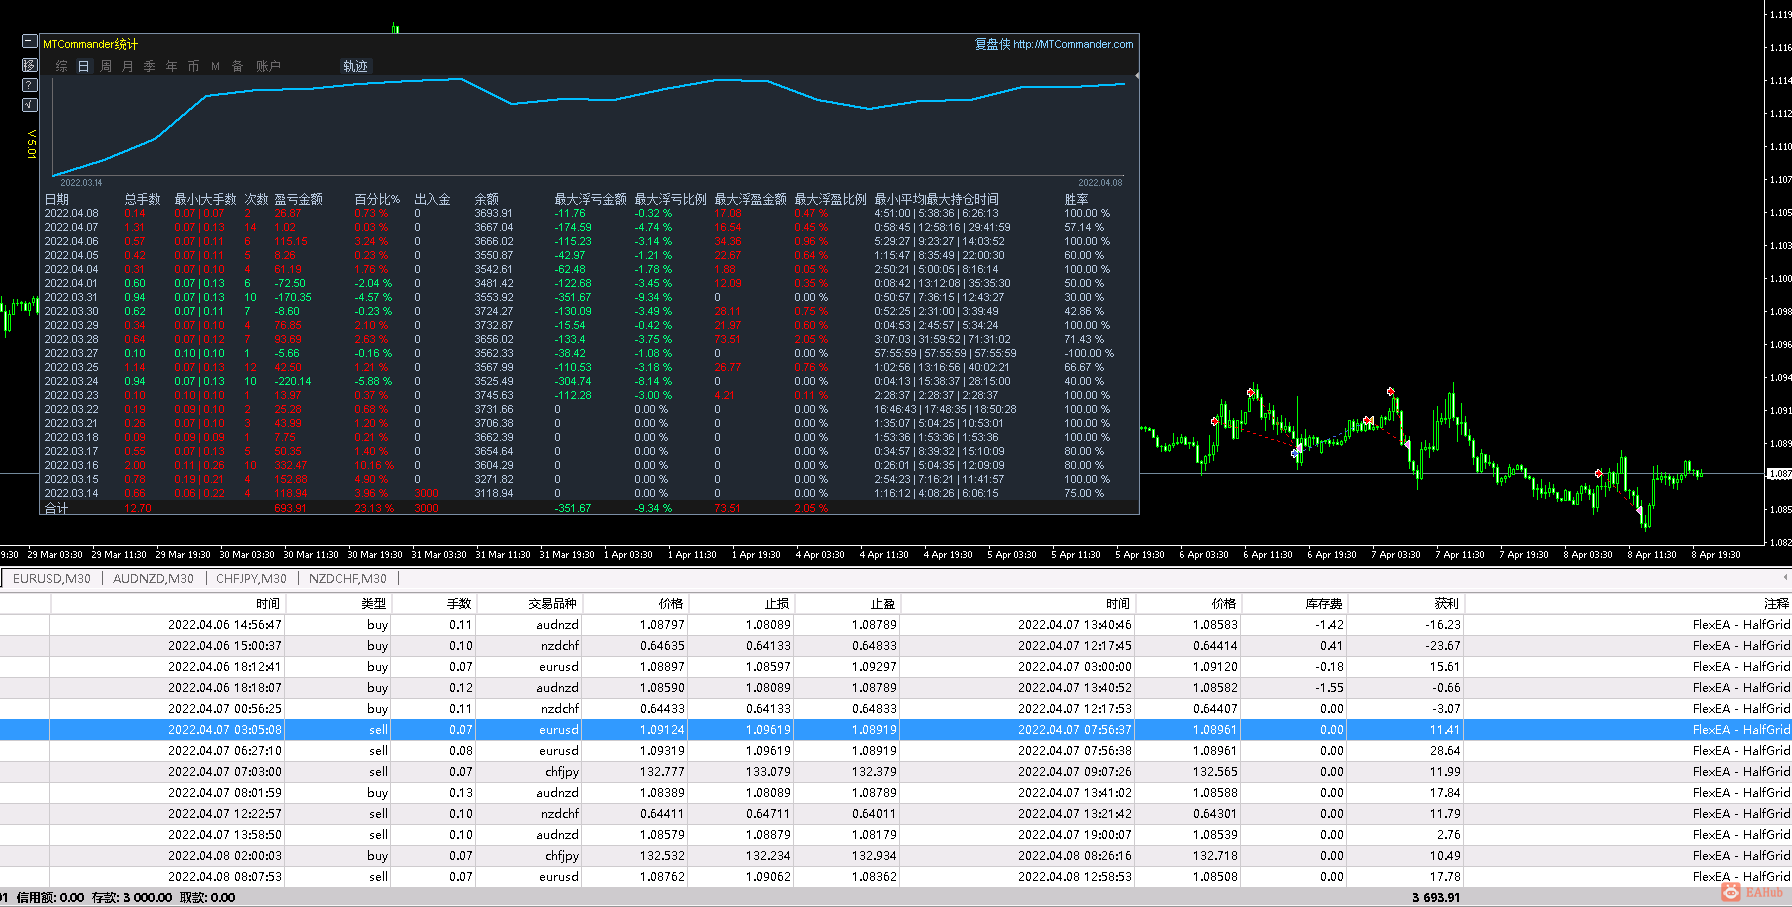The width and height of the screenshot is (1792, 907).
Task: Open the MTCommander.com website link
Action: click(1073, 44)
